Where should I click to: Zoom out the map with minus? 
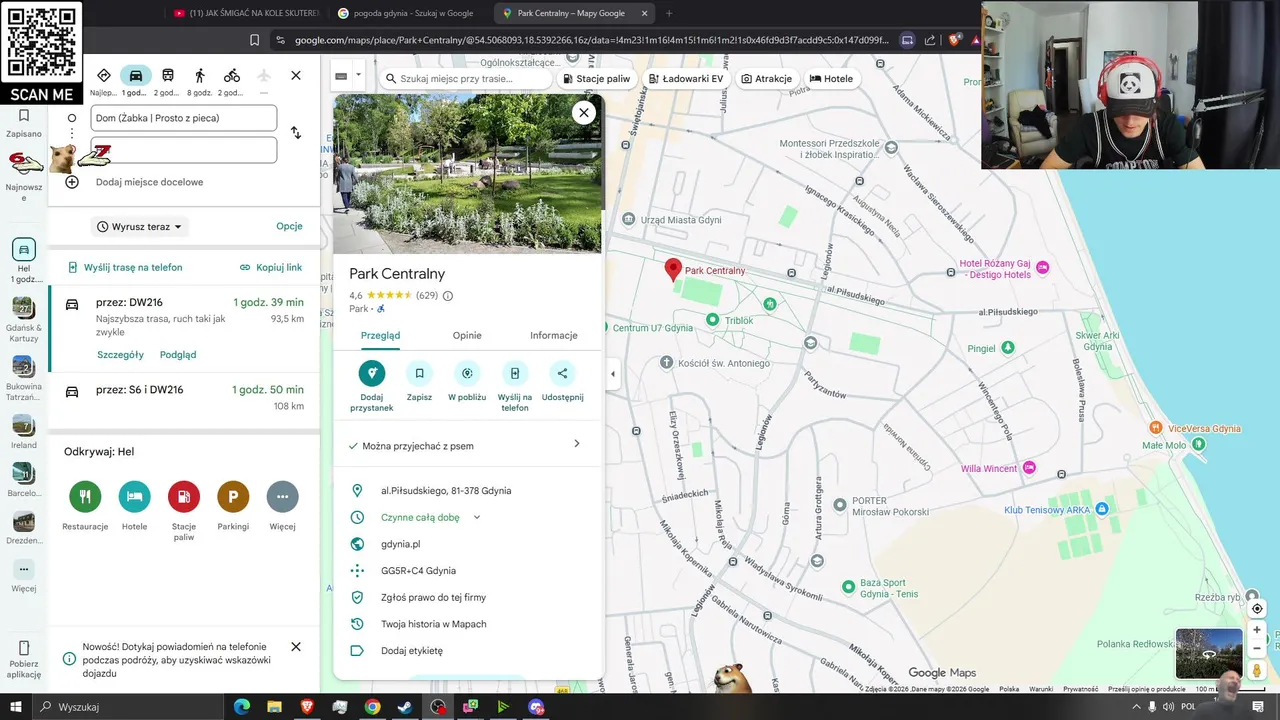point(1257,648)
